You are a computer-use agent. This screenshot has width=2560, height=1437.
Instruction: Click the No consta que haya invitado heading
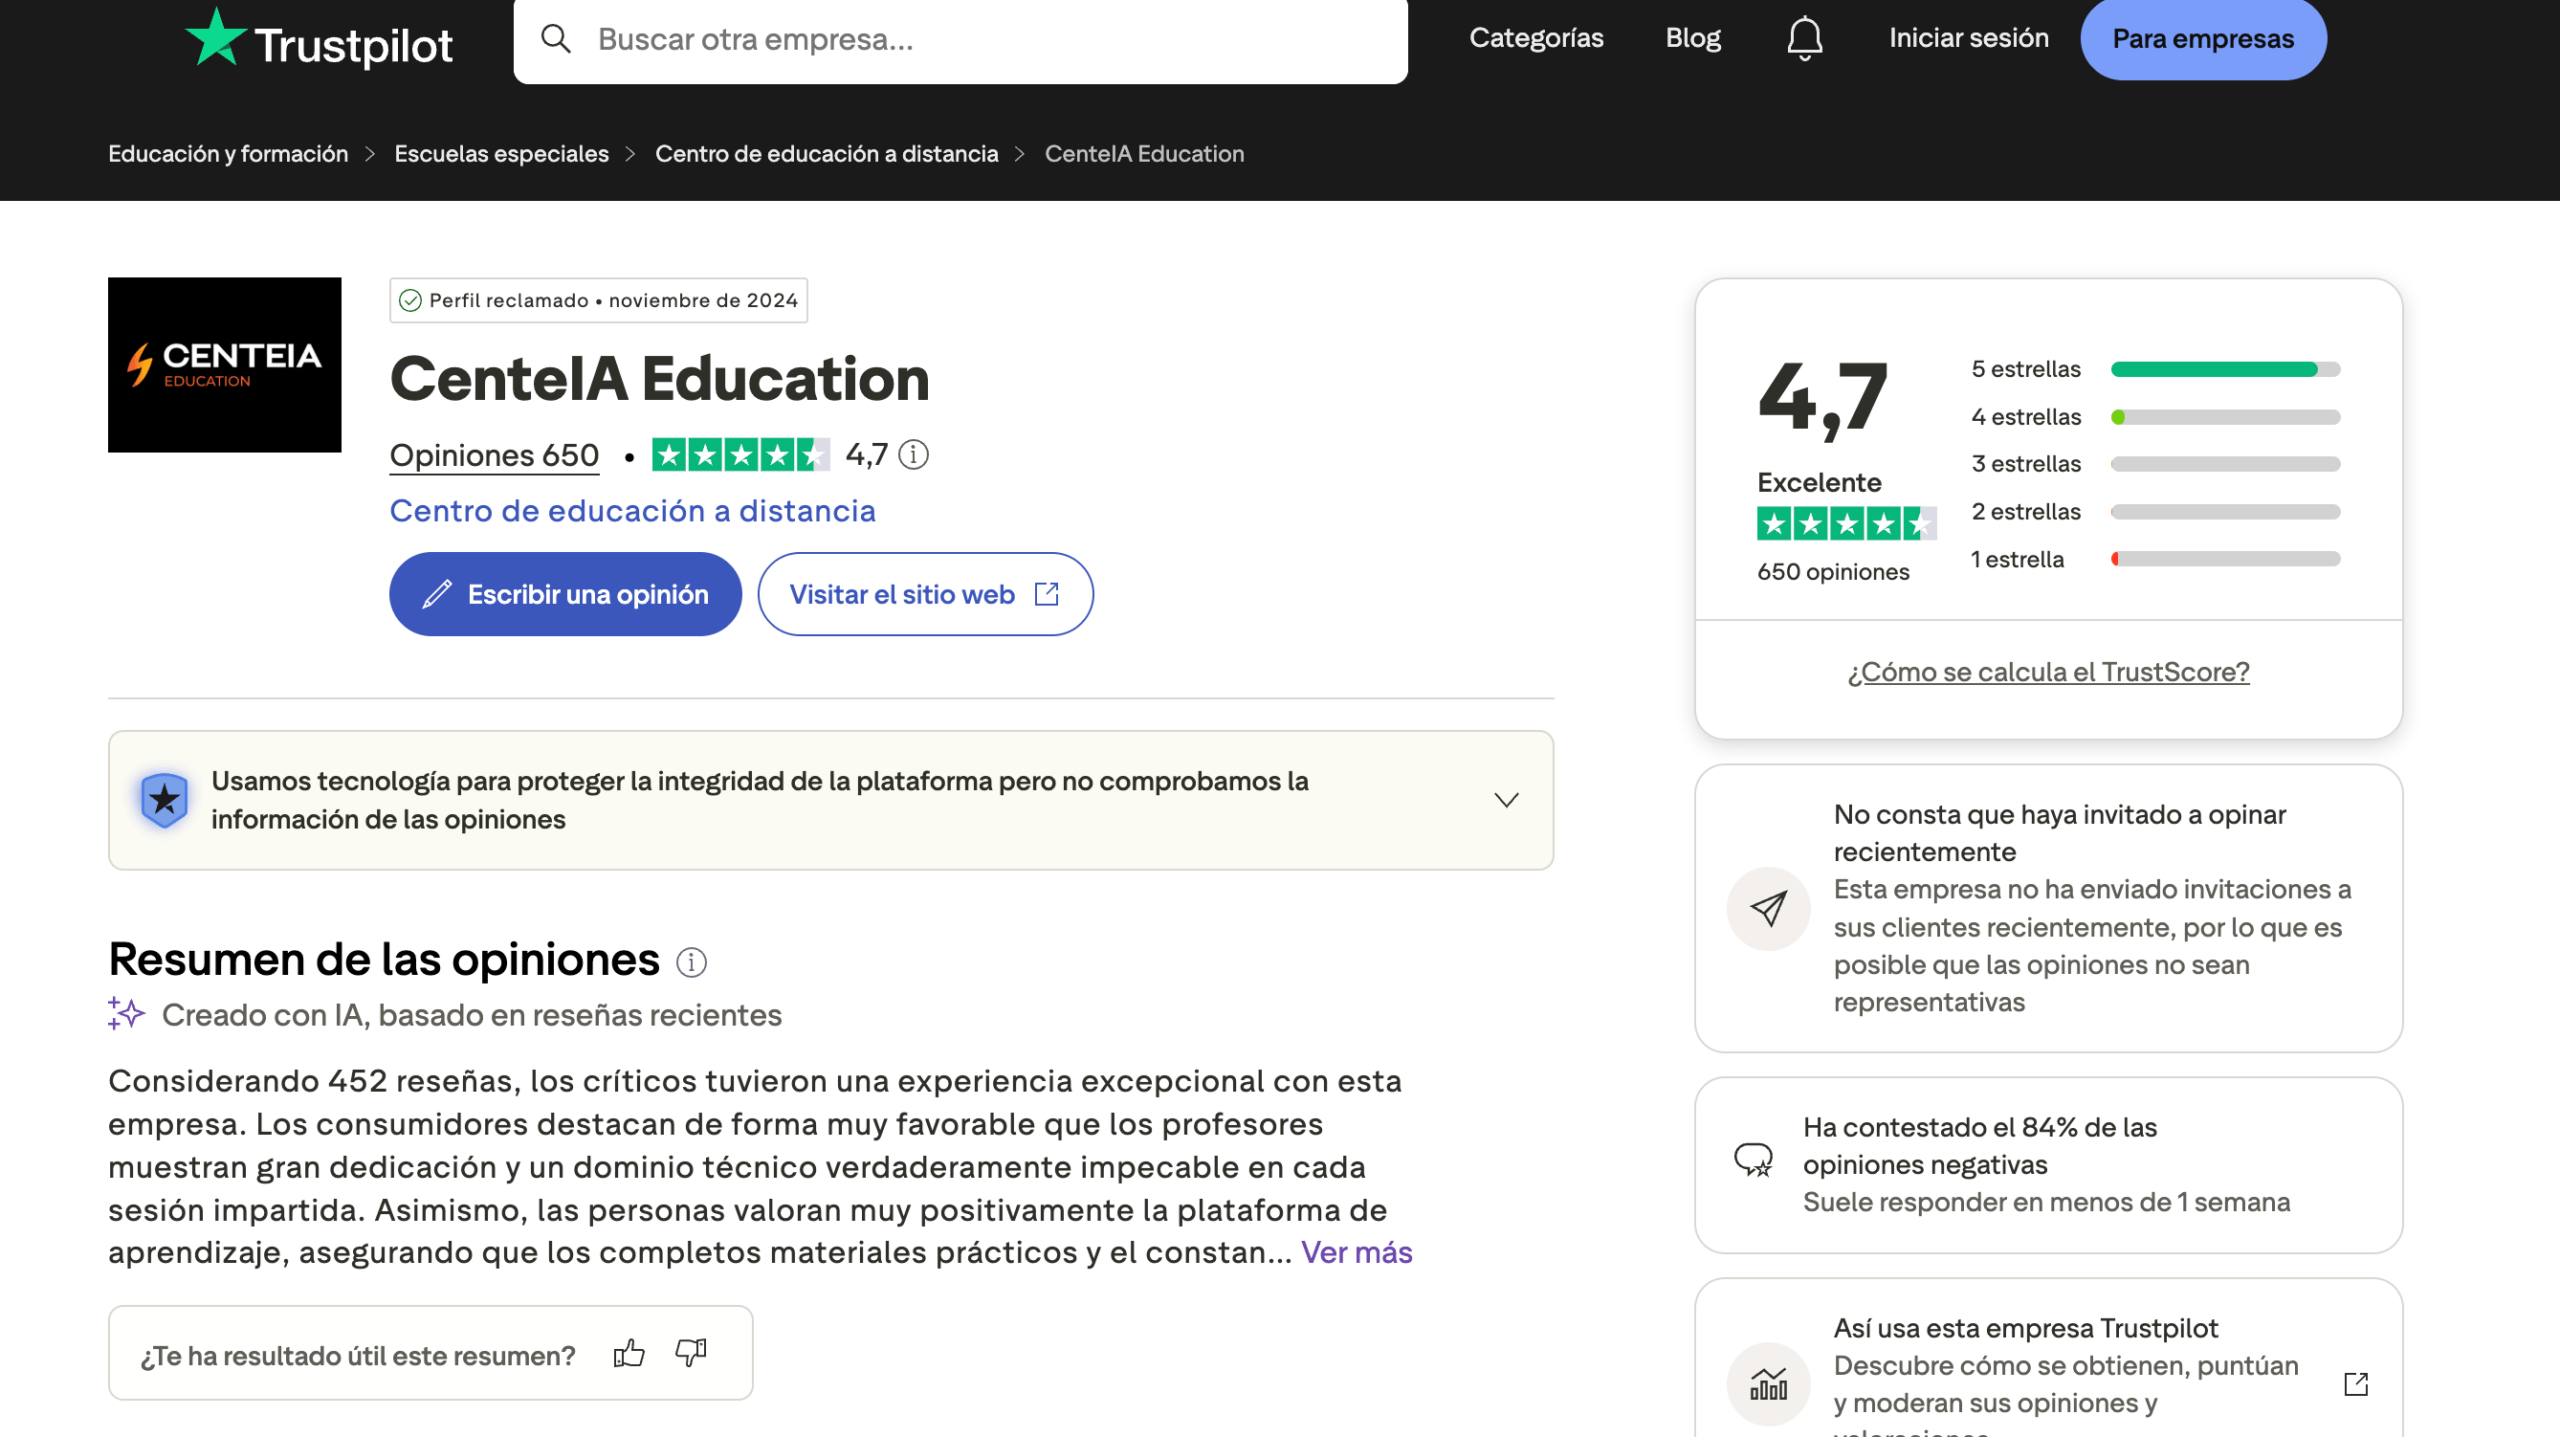pos(2059,833)
